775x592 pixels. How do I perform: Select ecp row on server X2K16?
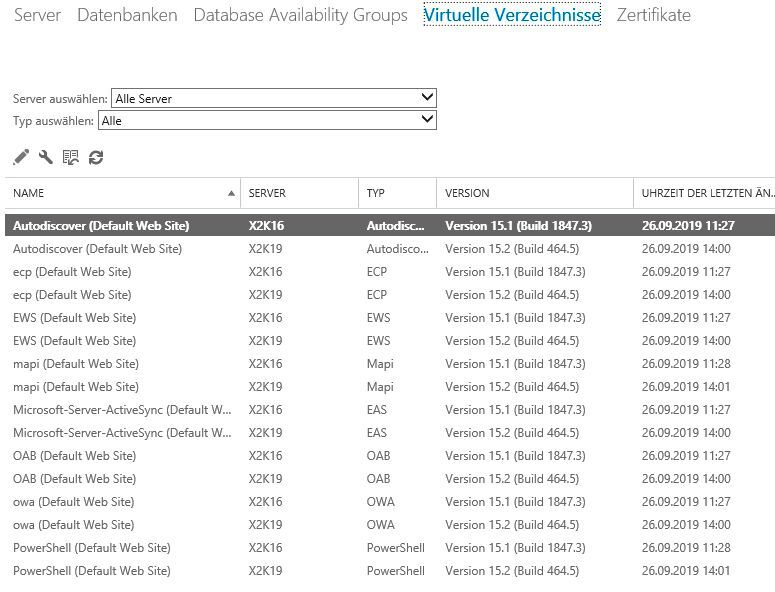(390, 272)
